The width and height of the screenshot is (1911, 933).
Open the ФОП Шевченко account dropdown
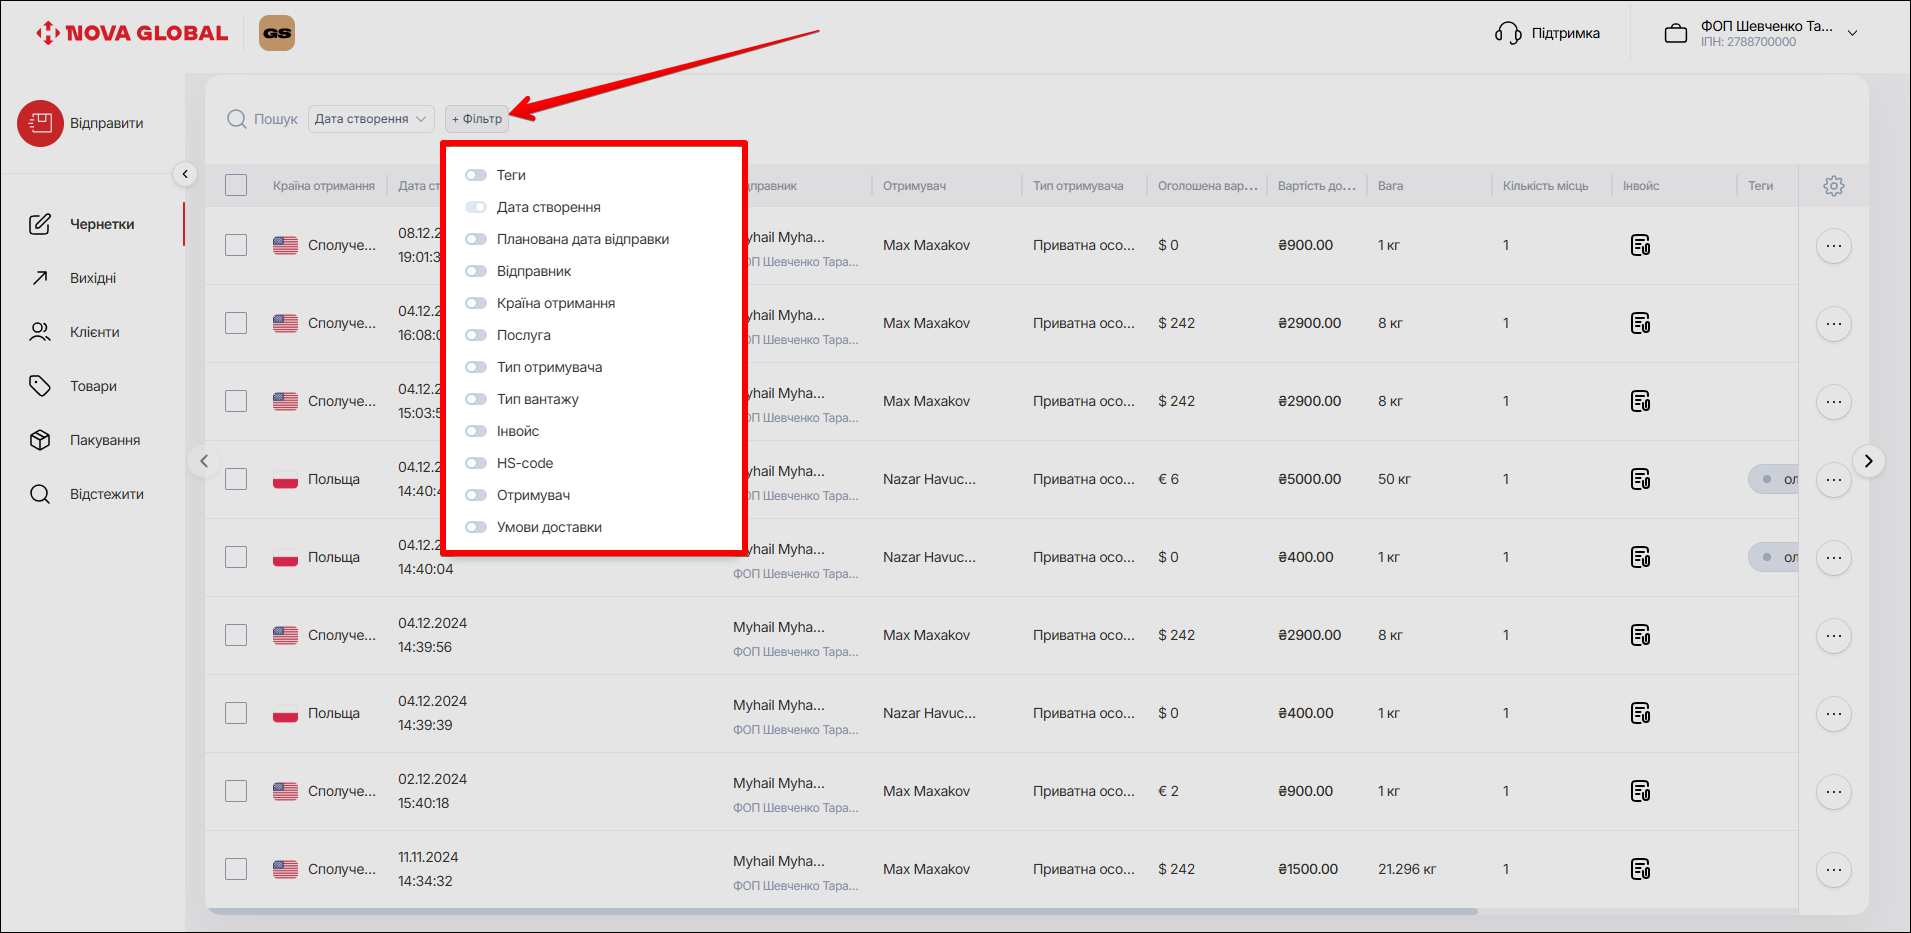tap(1852, 33)
